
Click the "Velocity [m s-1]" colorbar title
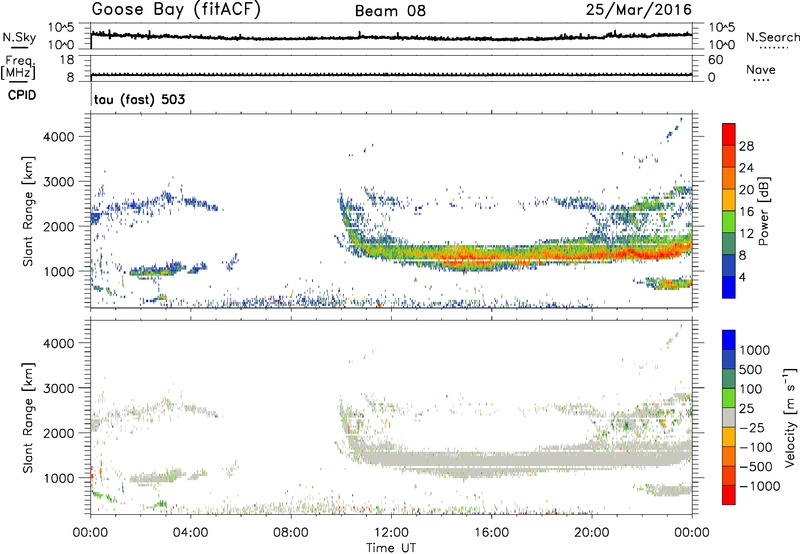point(790,417)
